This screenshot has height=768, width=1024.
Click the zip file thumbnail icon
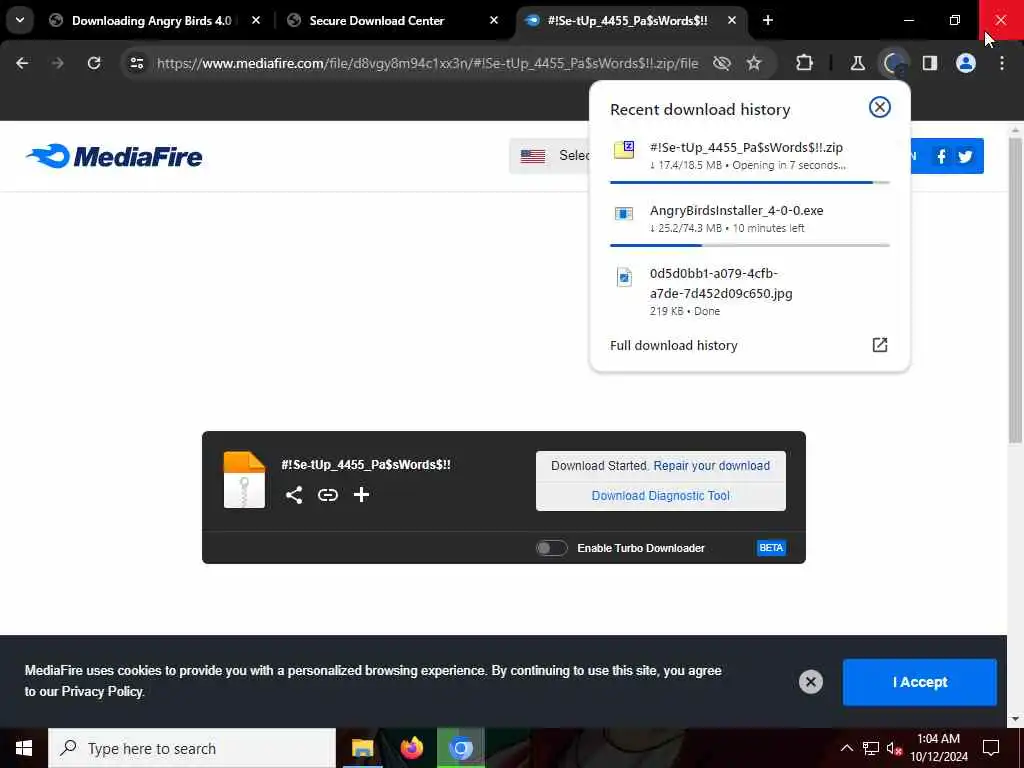click(244, 480)
